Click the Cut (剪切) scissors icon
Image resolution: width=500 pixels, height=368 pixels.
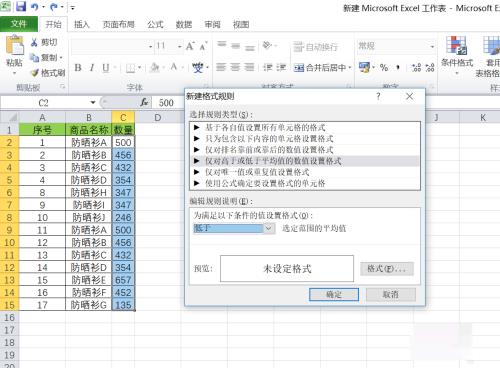point(34,42)
